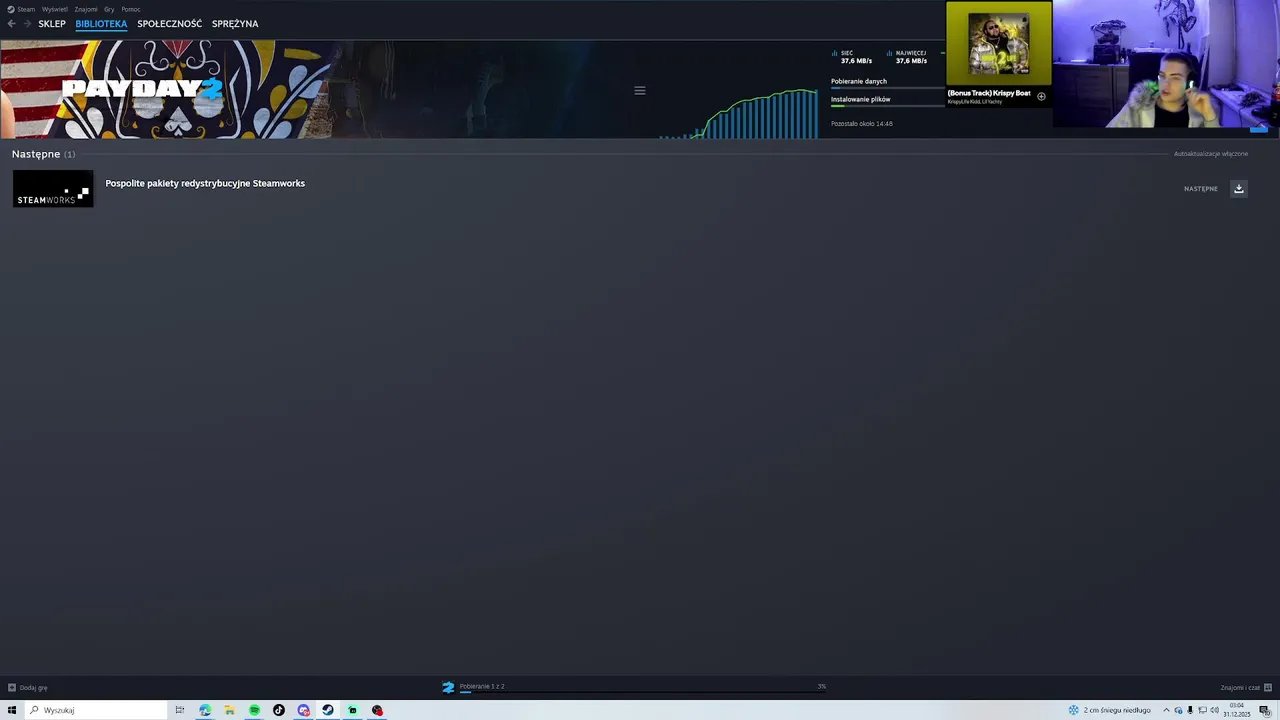The width and height of the screenshot is (1280, 720).
Task: Click the NAJWIĘCEJ peak speed stat
Action: pos(907,57)
